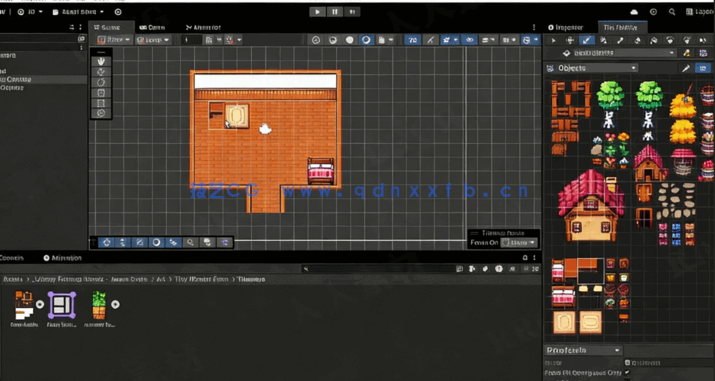Select the green plant tileset asset in Project
Screen dimensions: 715x381
(99, 305)
